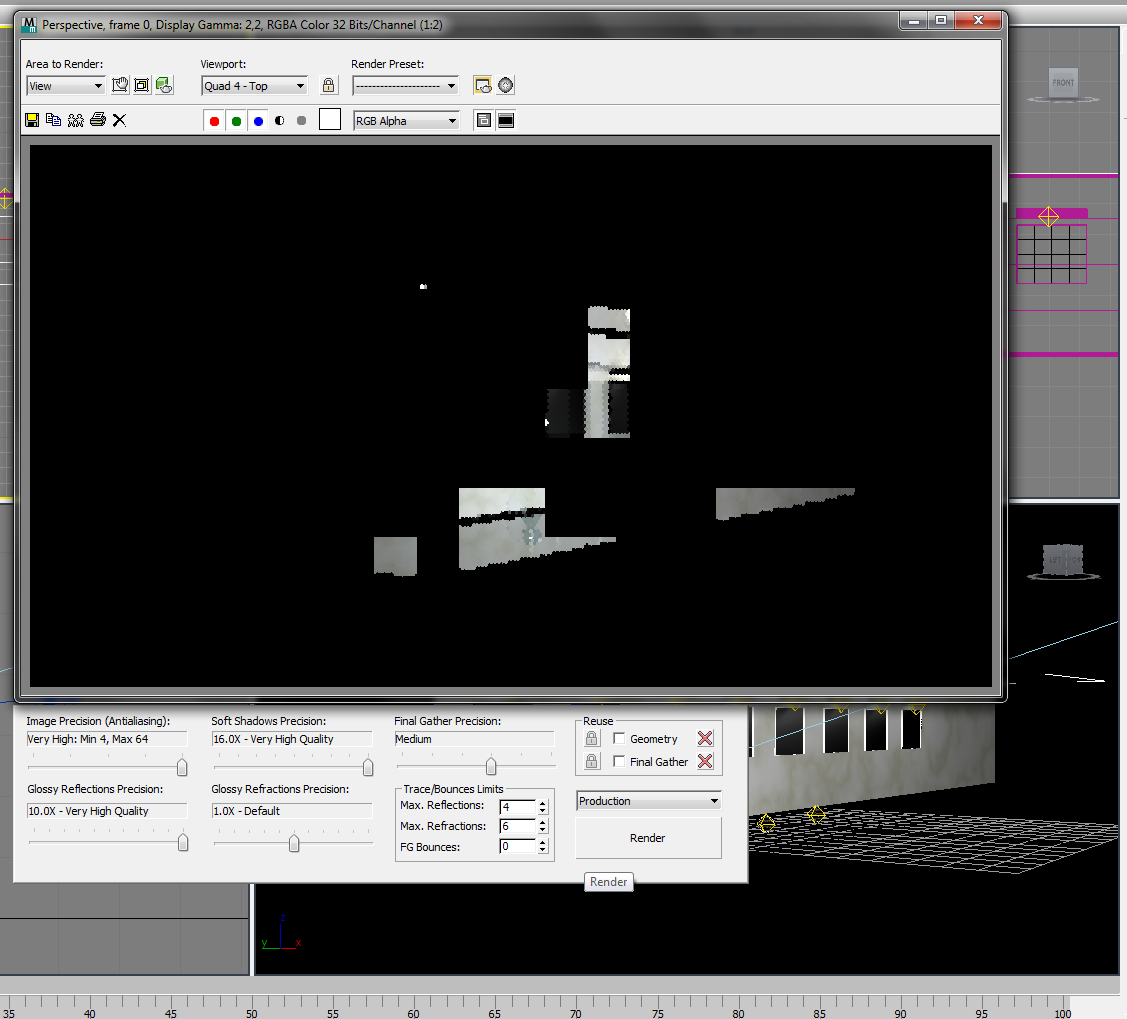The height and width of the screenshot is (1019, 1127).
Task: Open Environment and Effects dialog icon
Action: [x=506, y=86]
